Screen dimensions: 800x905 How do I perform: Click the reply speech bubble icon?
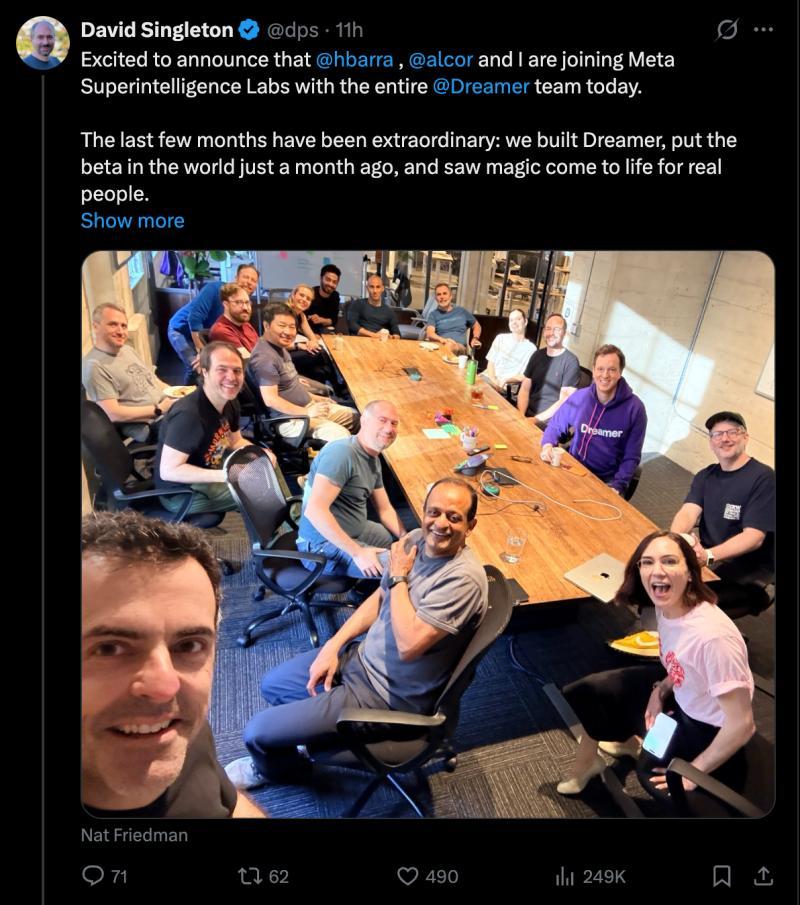click(x=92, y=876)
